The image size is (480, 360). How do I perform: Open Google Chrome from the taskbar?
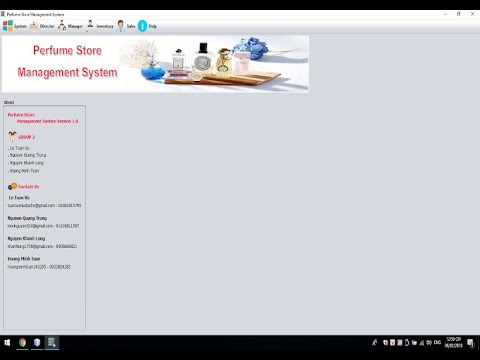pos(22,343)
